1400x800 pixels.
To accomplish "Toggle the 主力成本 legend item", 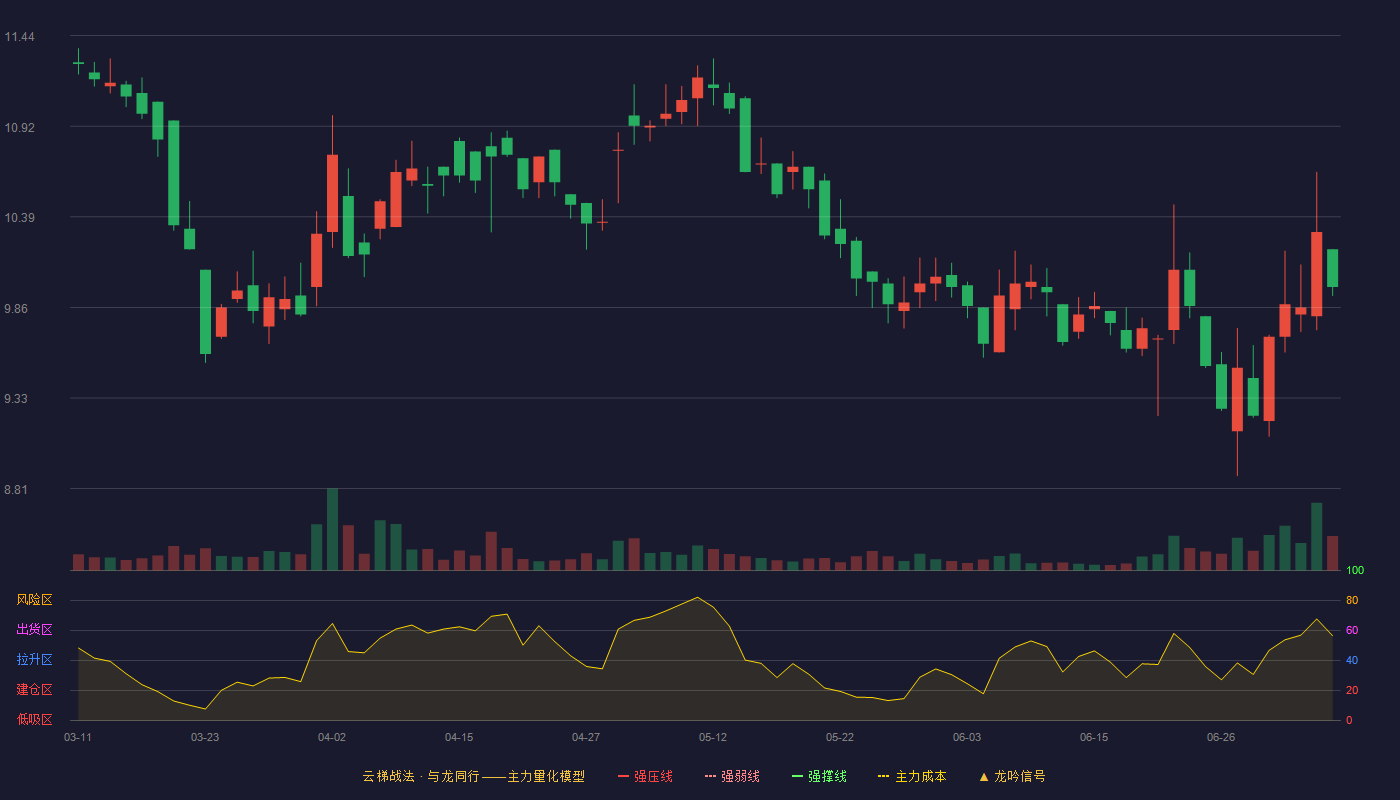I will click(x=912, y=776).
